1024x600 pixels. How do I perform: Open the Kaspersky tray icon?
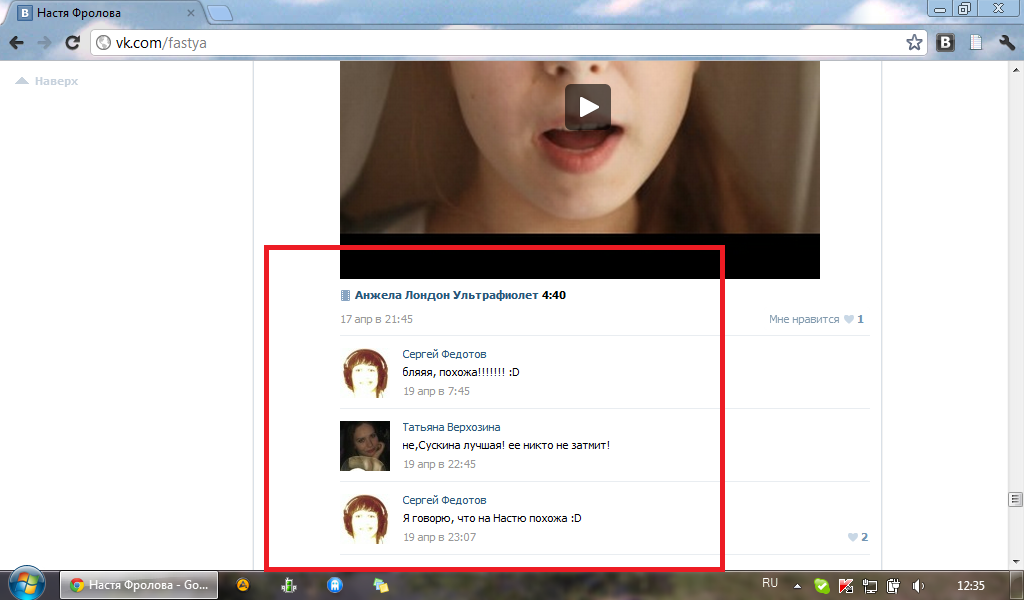(846, 586)
